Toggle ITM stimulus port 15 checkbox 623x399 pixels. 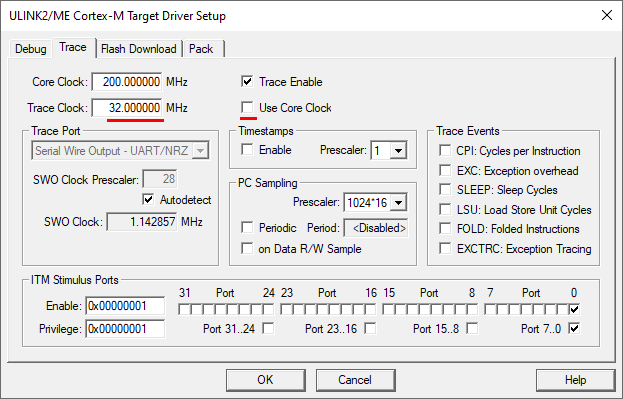[x=388, y=309]
